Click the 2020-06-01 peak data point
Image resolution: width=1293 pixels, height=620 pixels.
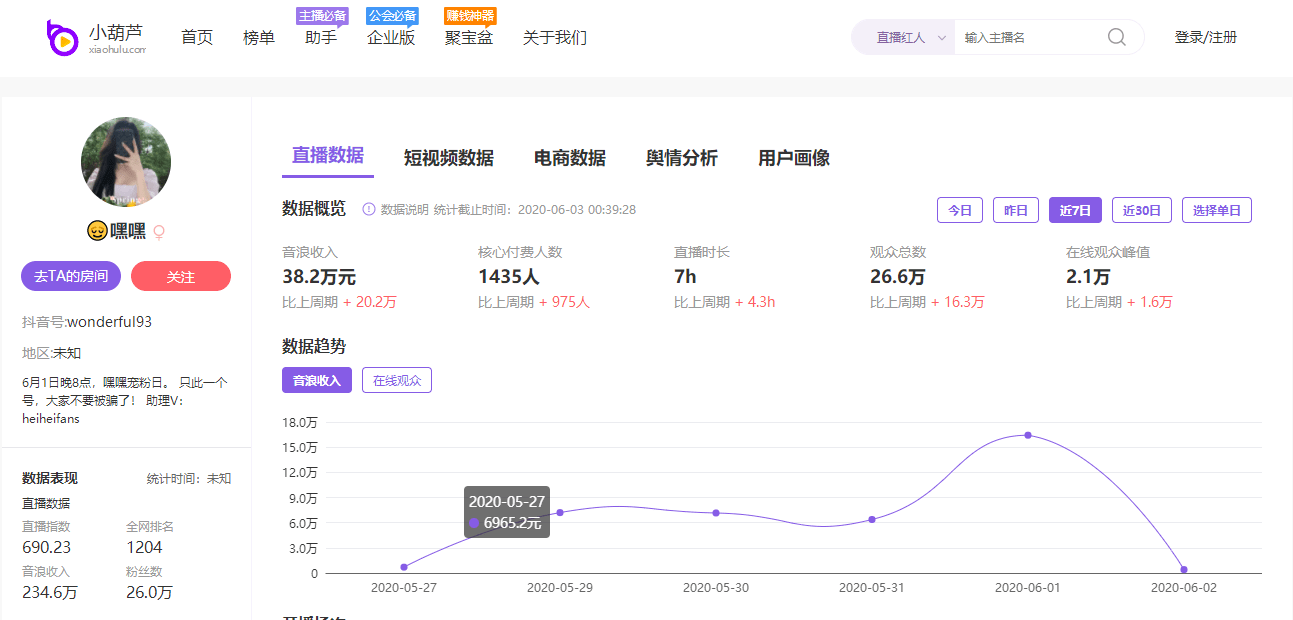tap(1027, 435)
